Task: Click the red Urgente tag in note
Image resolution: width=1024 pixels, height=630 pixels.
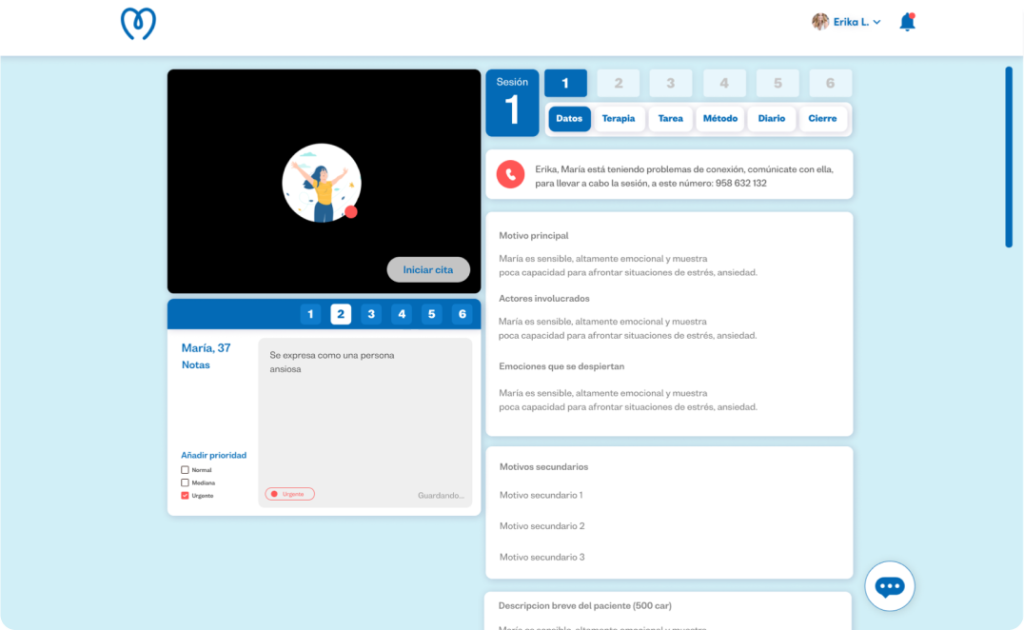Action: [289, 494]
